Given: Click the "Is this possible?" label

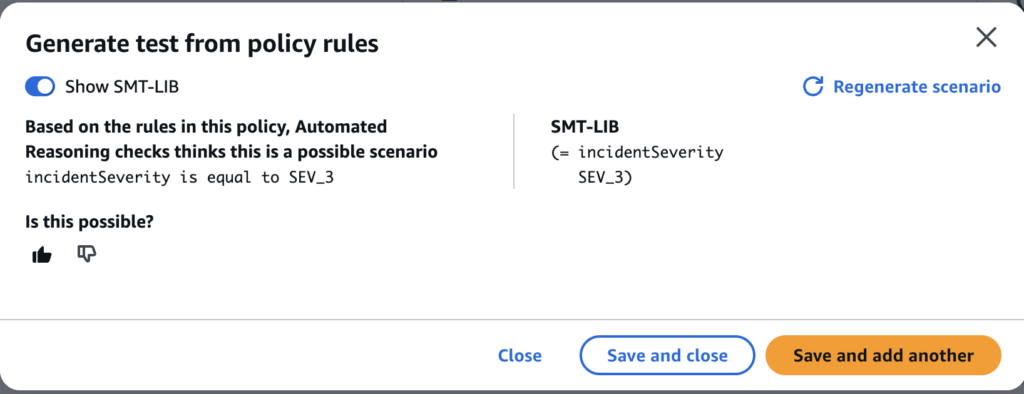Looking at the screenshot, I should pos(89,222).
